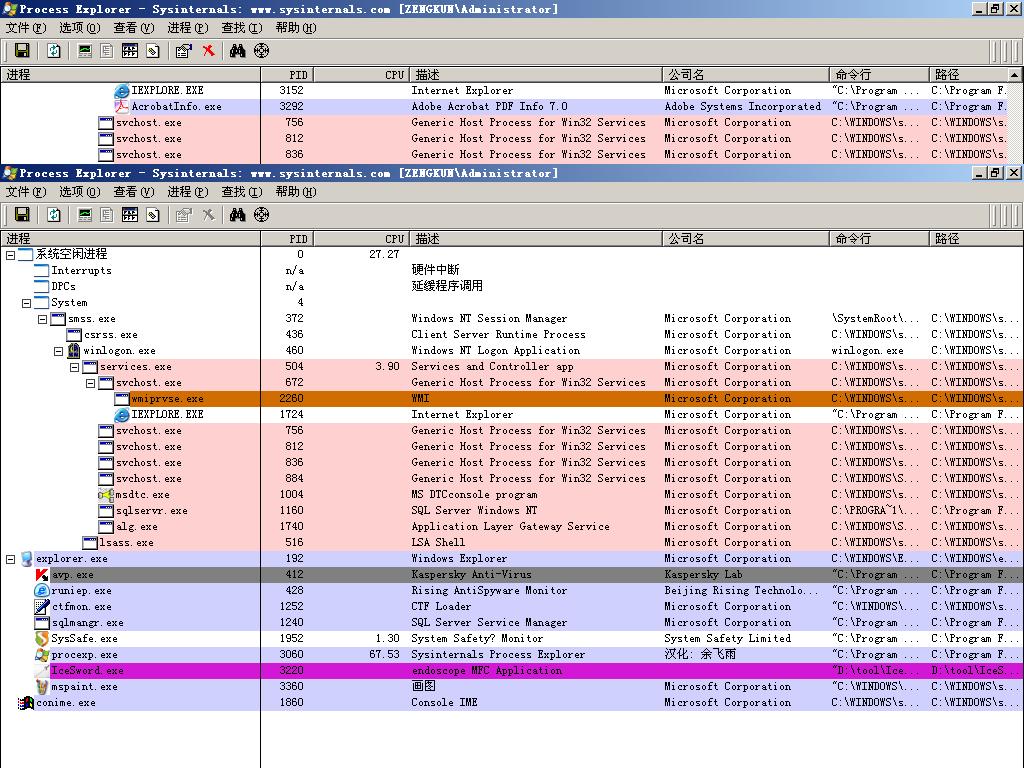Collapse the winlogon.exe branch
This screenshot has width=1024, height=768.
coord(58,351)
